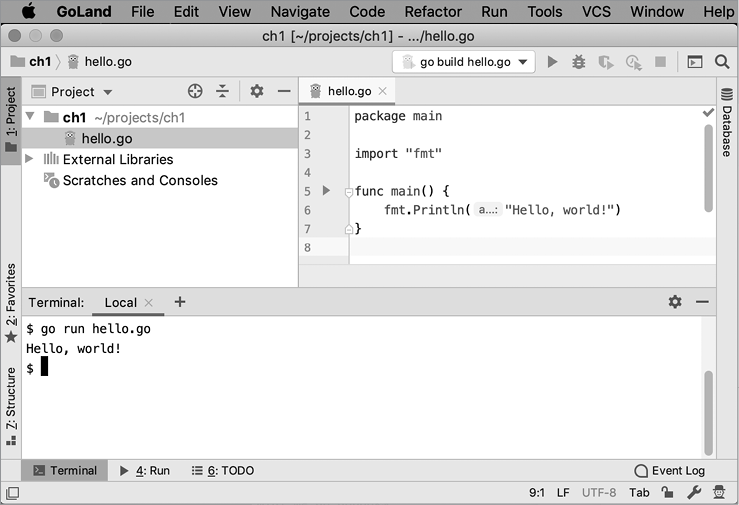Expand the External Libraries tree node
Image resolution: width=739 pixels, height=505 pixels.
point(30,159)
